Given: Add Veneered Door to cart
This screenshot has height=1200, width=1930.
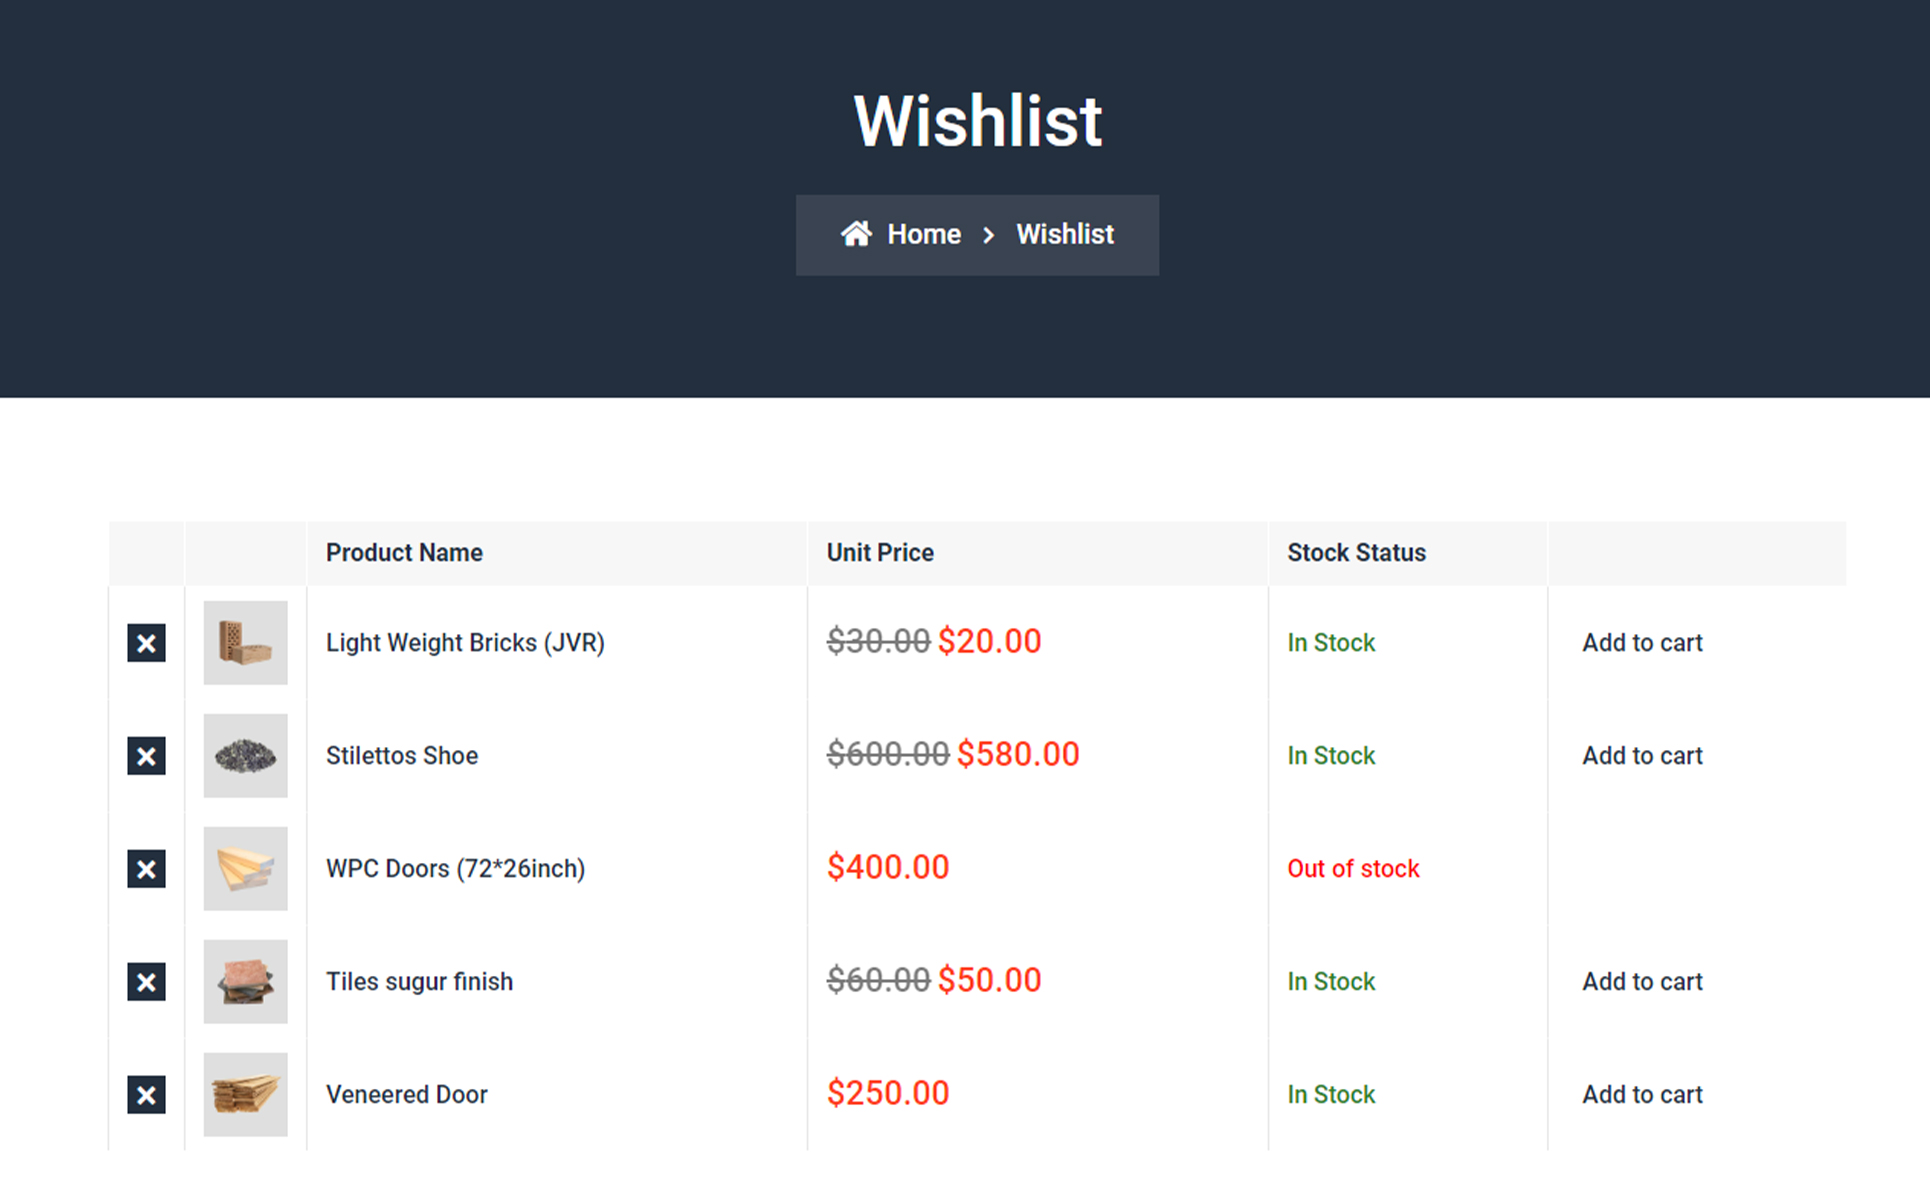Looking at the screenshot, I should pyautogui.click(x=1641, y=1095).
